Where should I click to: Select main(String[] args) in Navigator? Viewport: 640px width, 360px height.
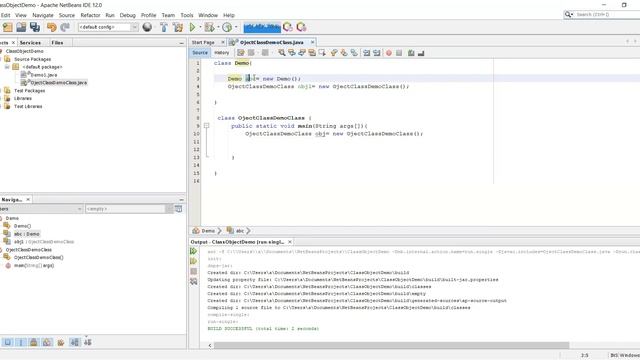coord(34,265)
